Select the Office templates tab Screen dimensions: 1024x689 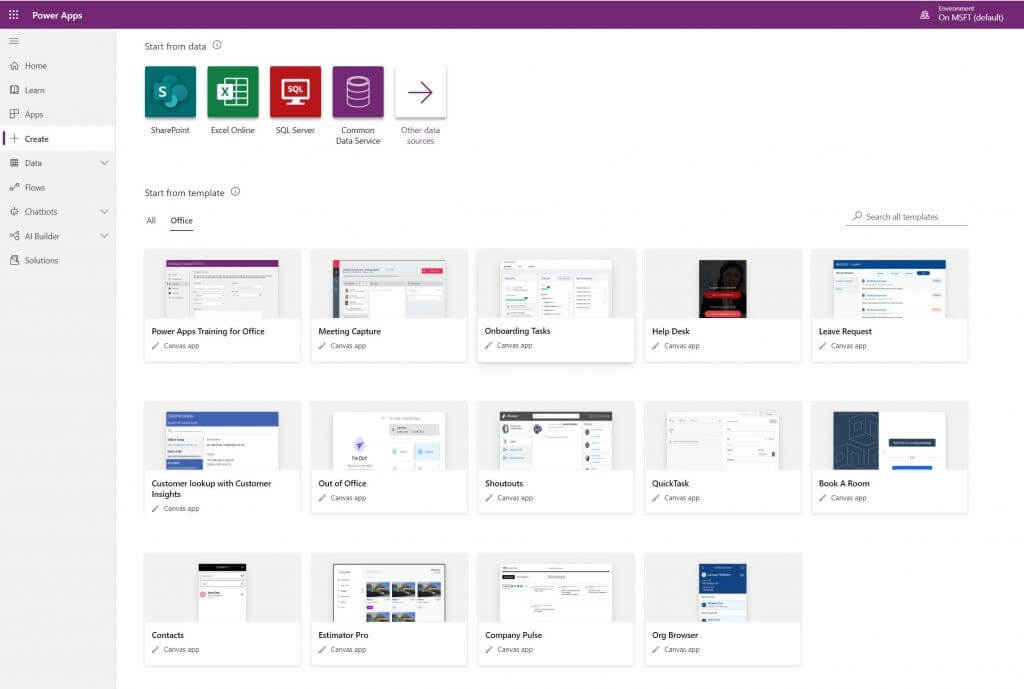pos(181,221)
